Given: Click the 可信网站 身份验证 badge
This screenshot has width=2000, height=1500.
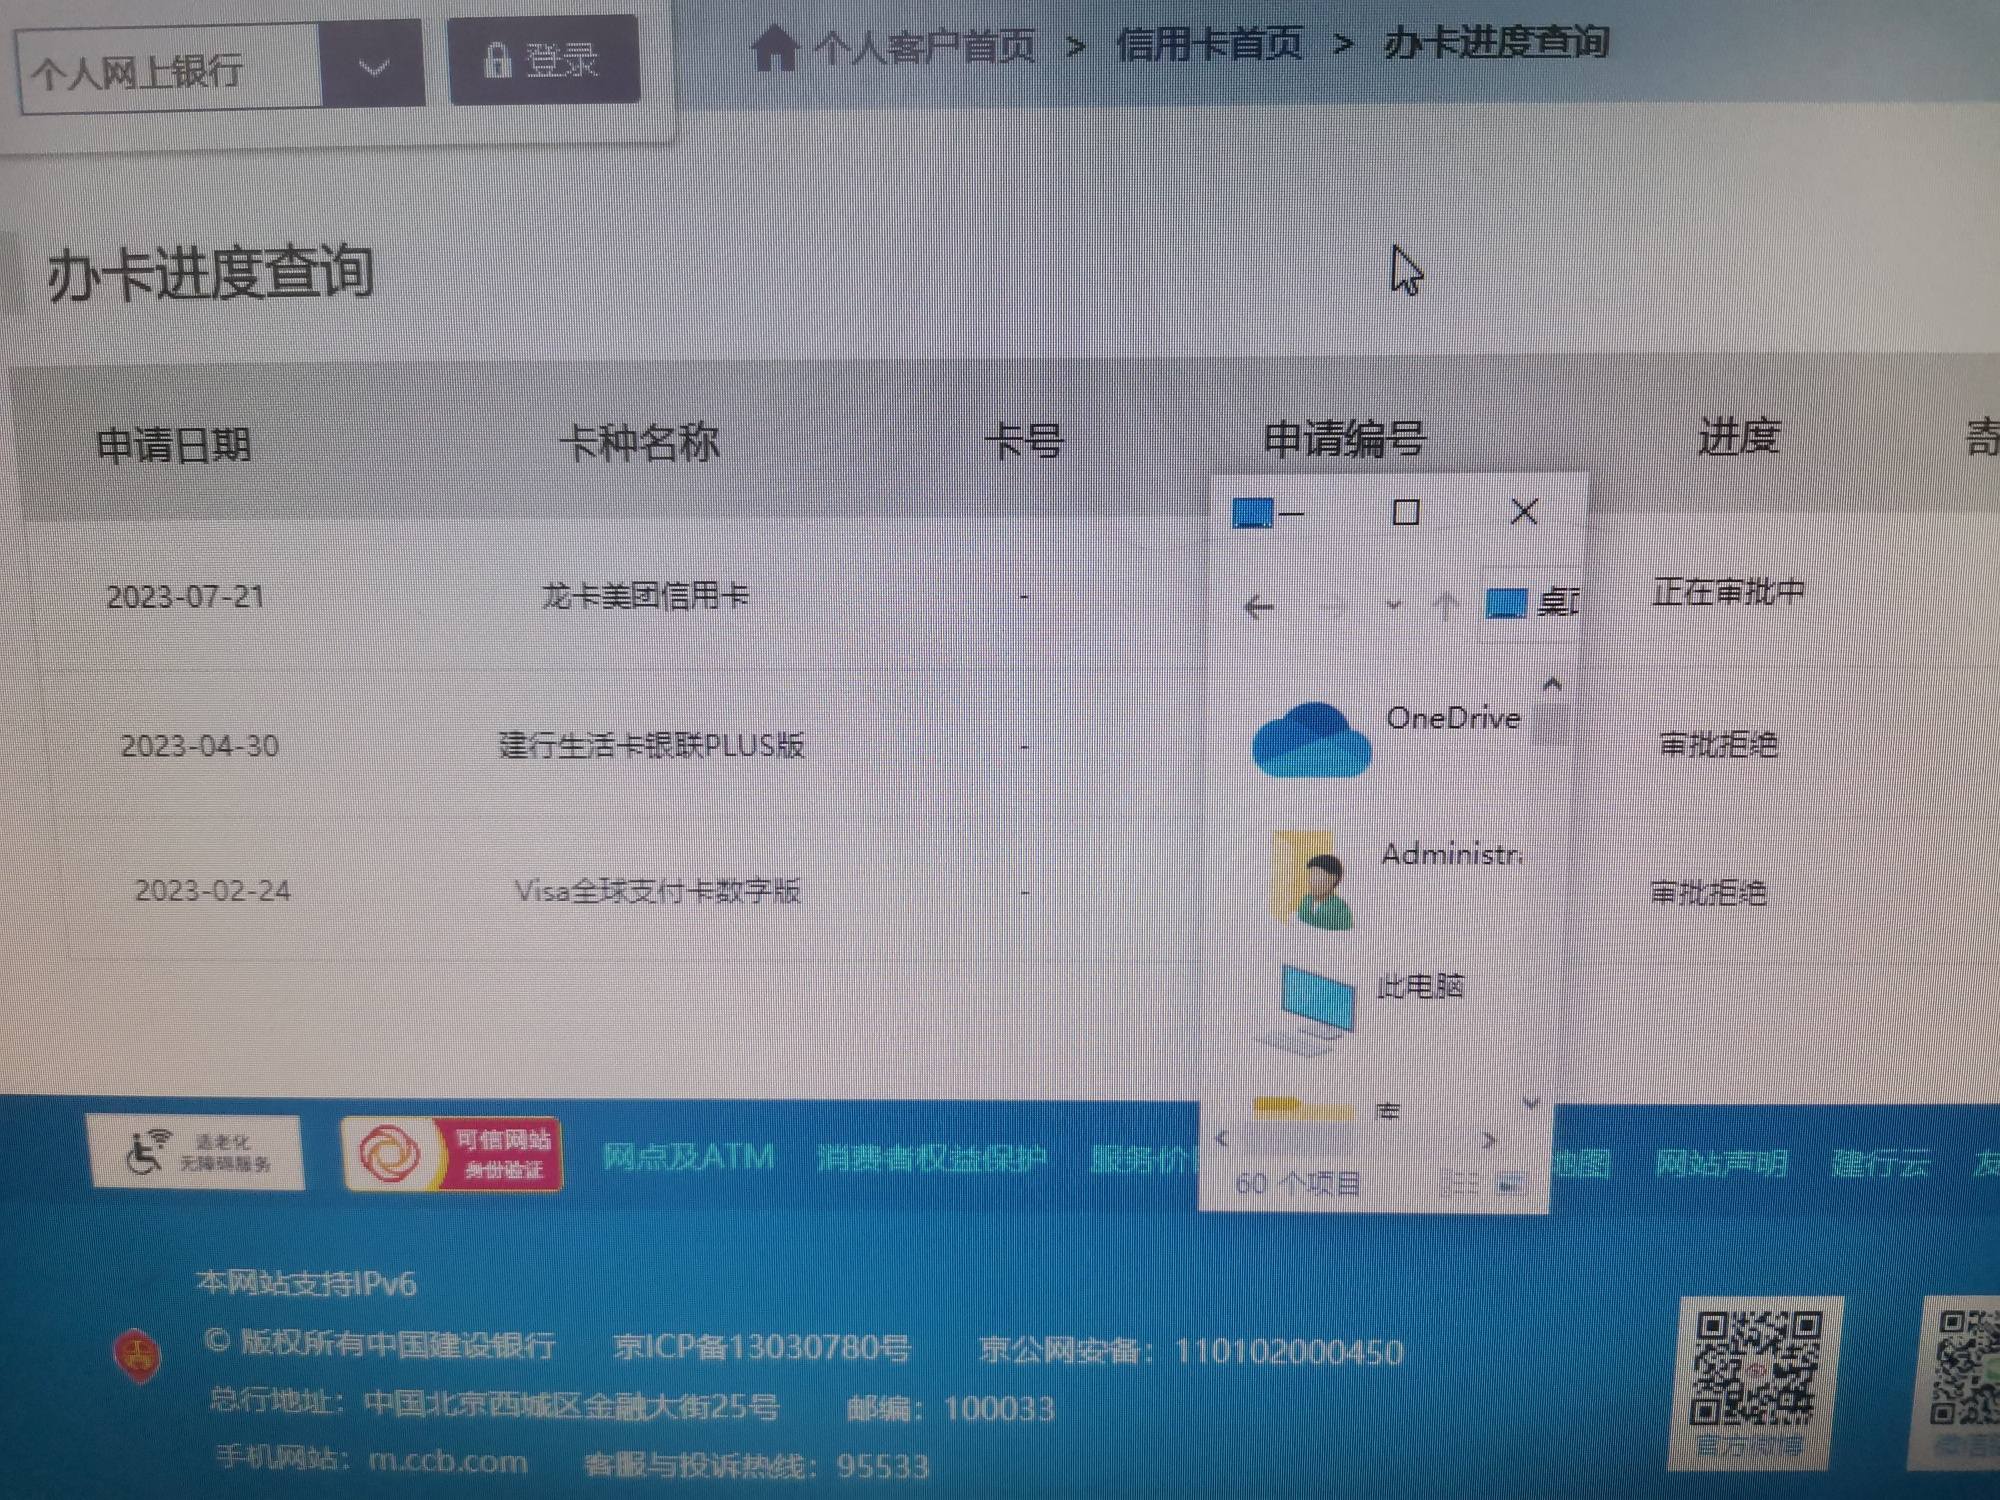Looking at the screenshot, I should click(452, 1153).
